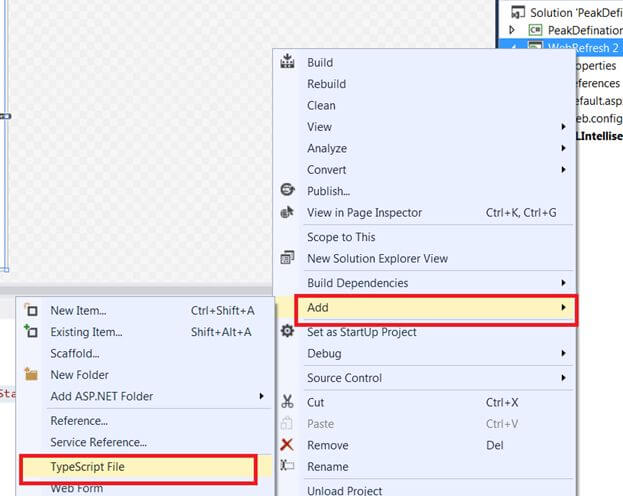Open the Build Dependencies submenu arrow
The height and width of the screenshot is (496, 623).
(563, 283)
